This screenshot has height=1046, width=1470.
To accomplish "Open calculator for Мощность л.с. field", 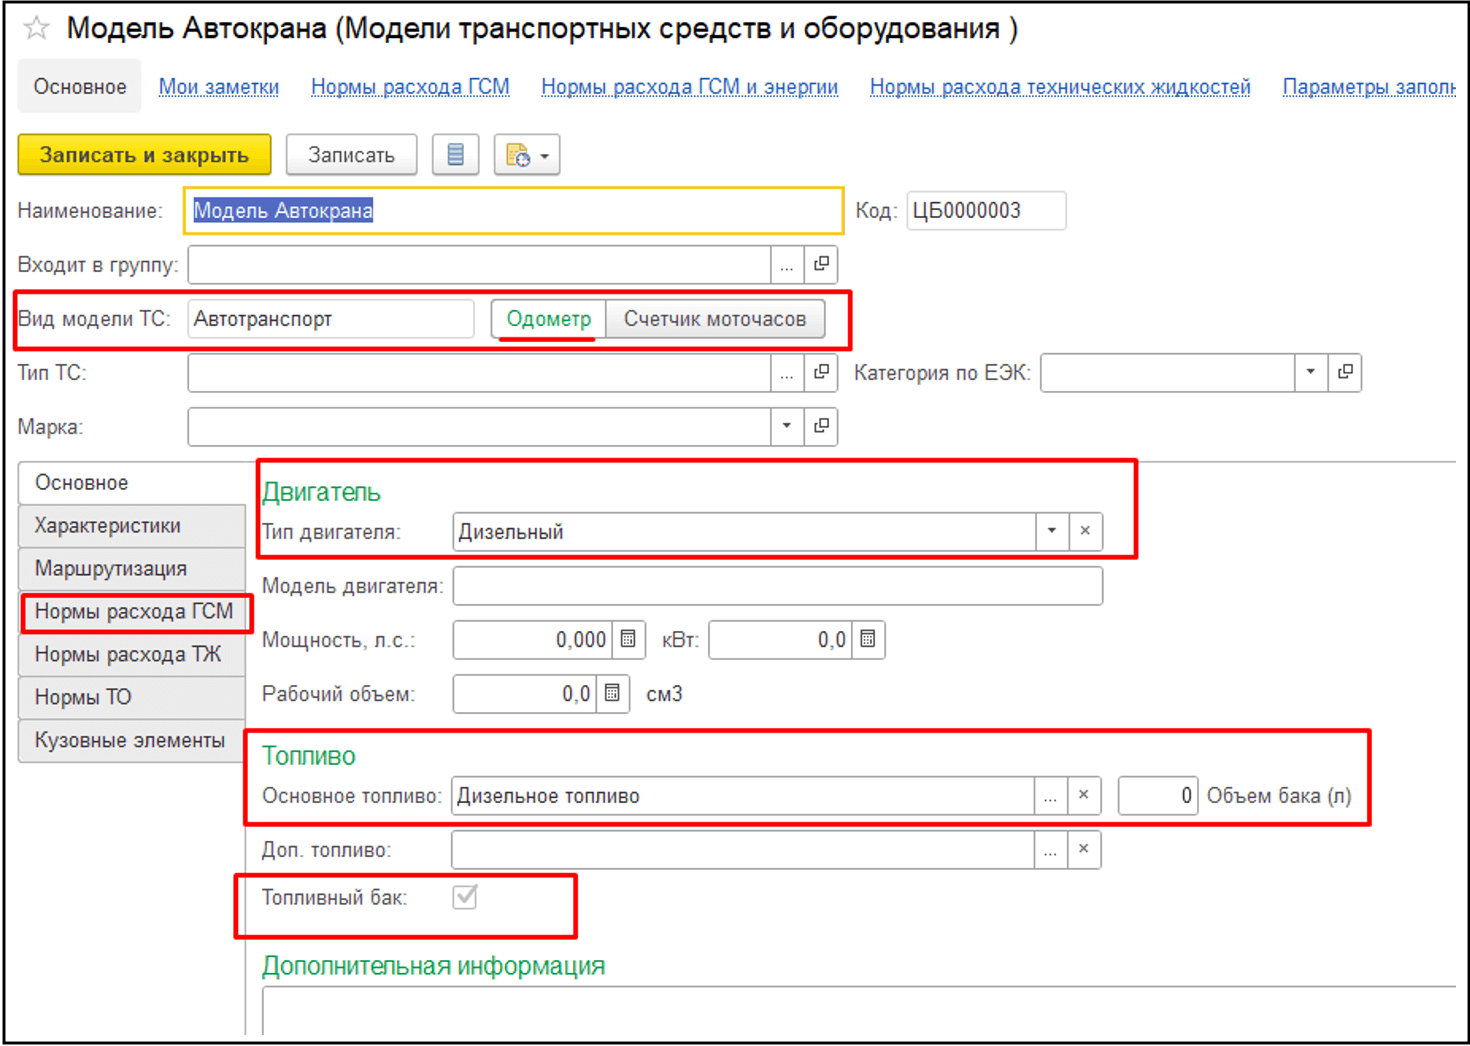I will [x=628, y=640].
